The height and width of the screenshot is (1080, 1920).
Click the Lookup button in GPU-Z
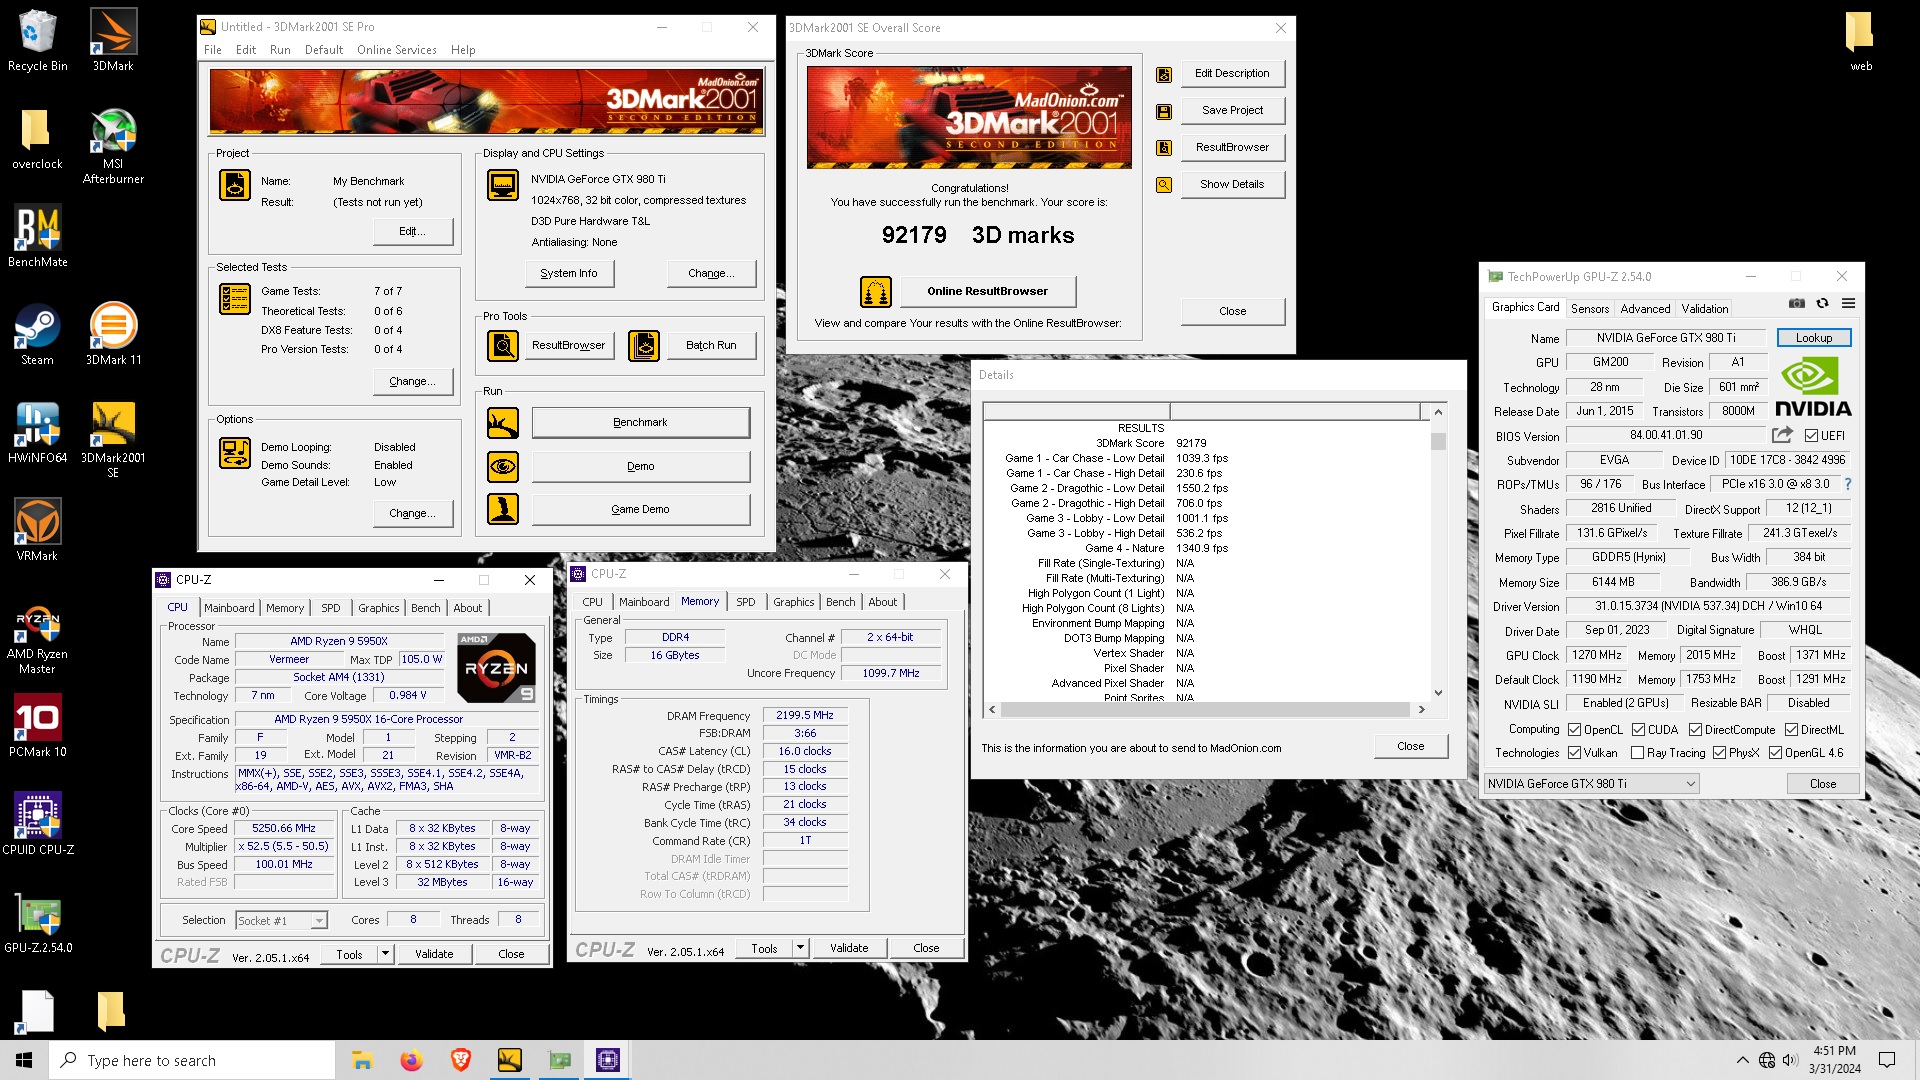pos(1813,338)
